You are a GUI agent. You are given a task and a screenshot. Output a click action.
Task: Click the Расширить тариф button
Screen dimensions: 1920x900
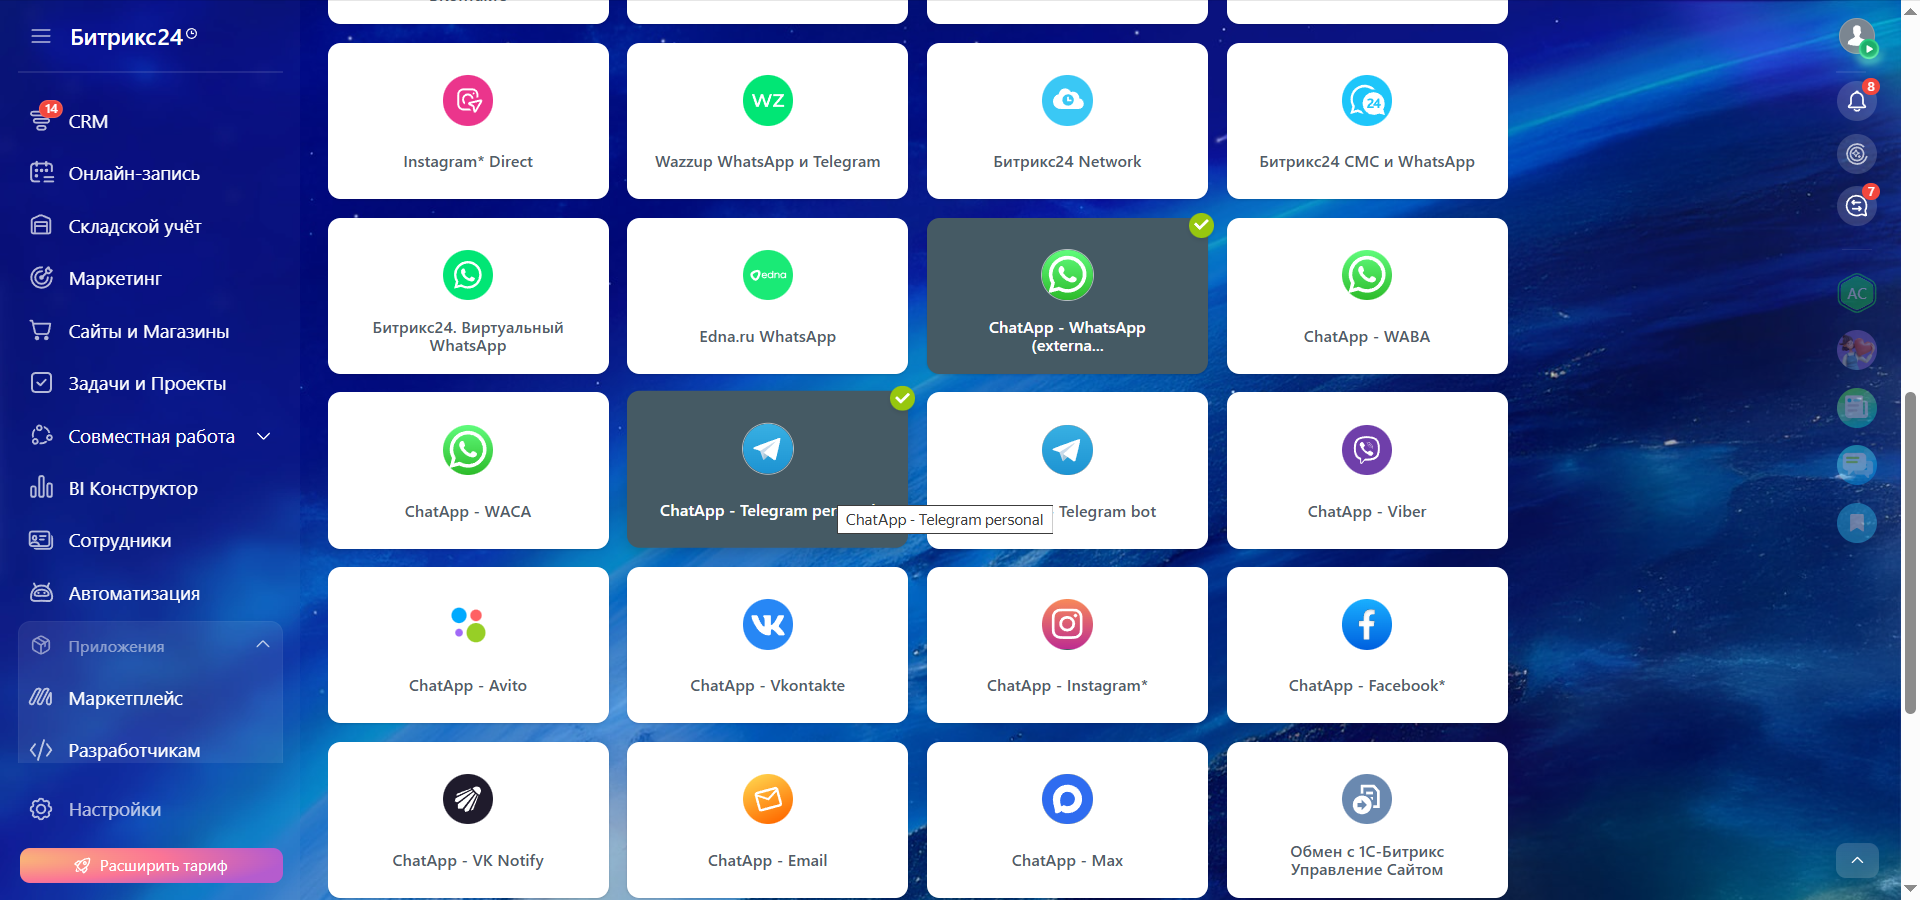151,865
